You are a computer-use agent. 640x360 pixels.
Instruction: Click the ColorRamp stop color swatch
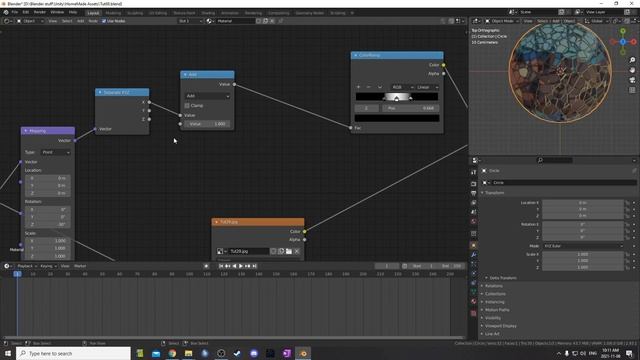pos(397,118)
